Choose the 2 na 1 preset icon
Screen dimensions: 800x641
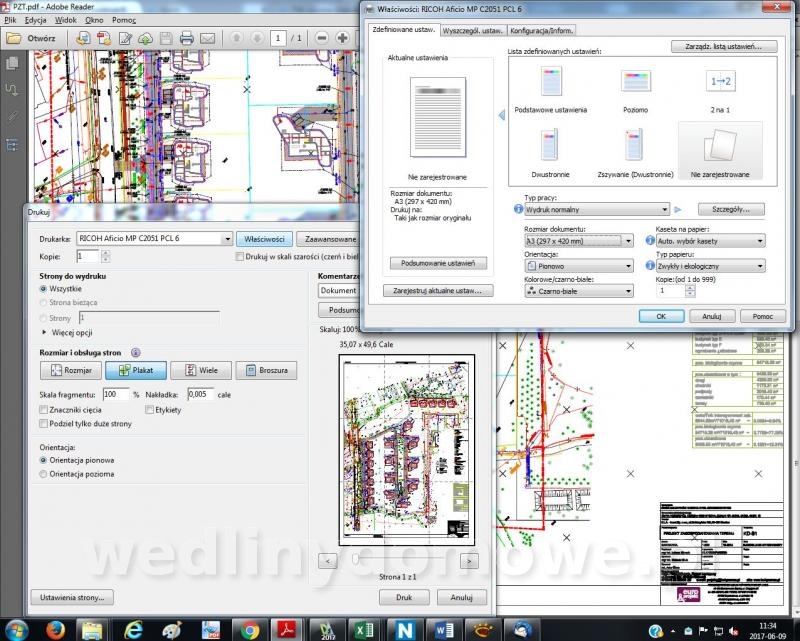pos(720,81)
